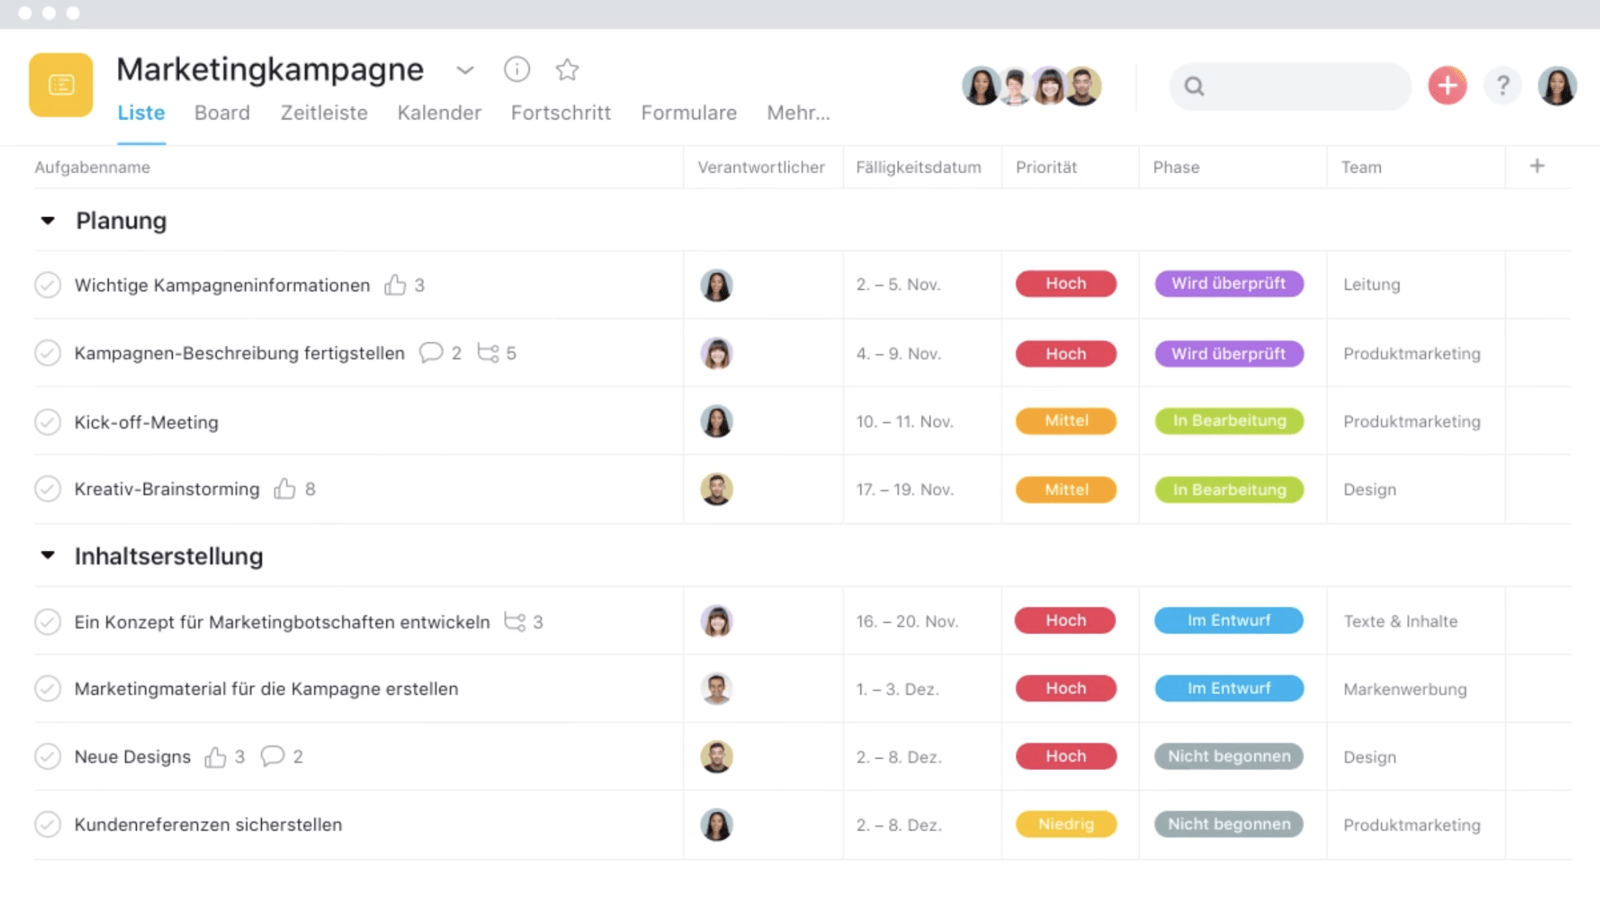
Task: Like the Neue Designs task
Action: [215, 757]
